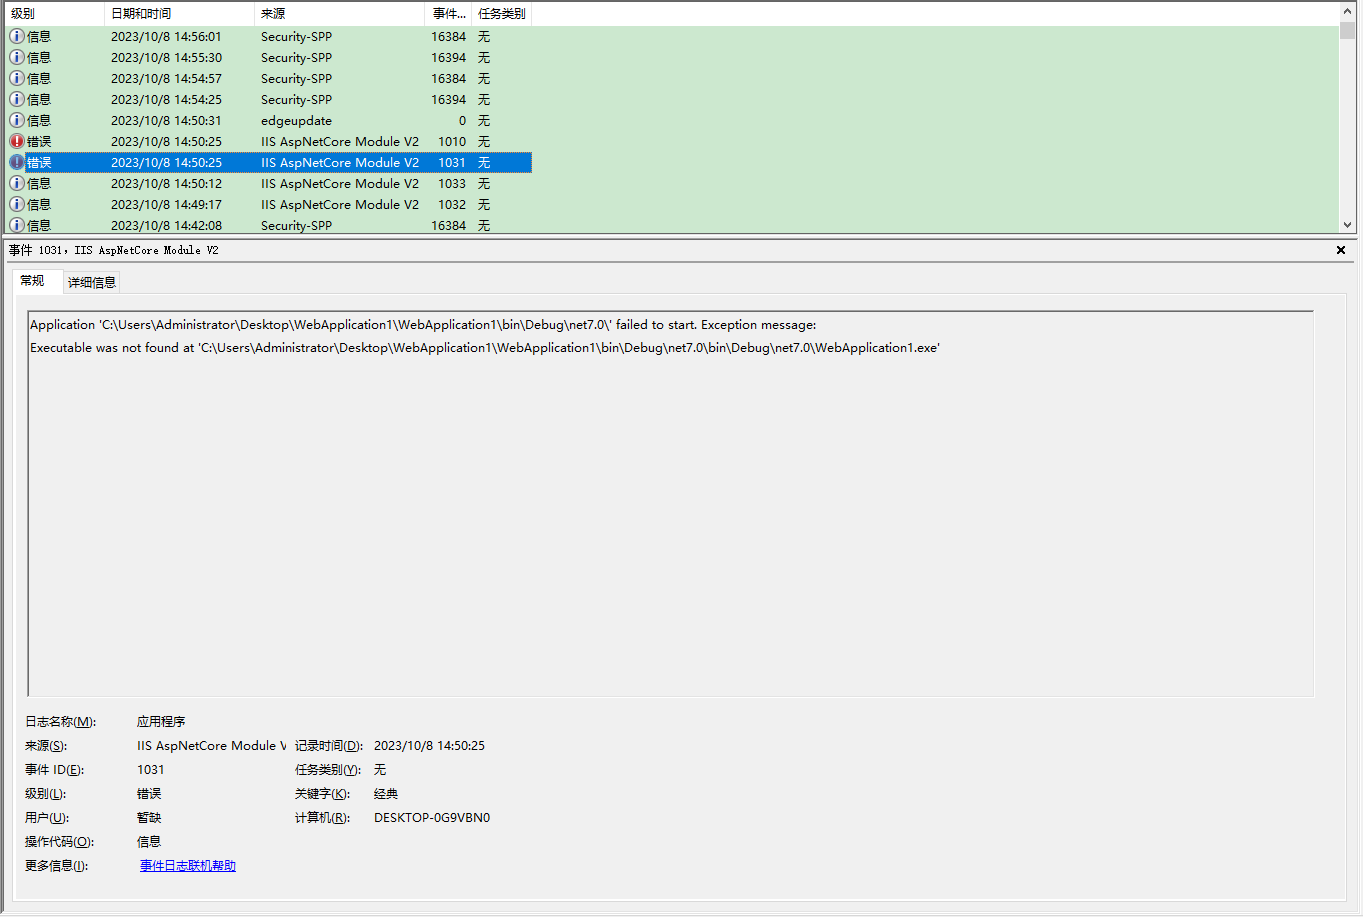Click the info icon of event 1032
The height and width of the screenshot is (917, 1363).
[17, 204]
